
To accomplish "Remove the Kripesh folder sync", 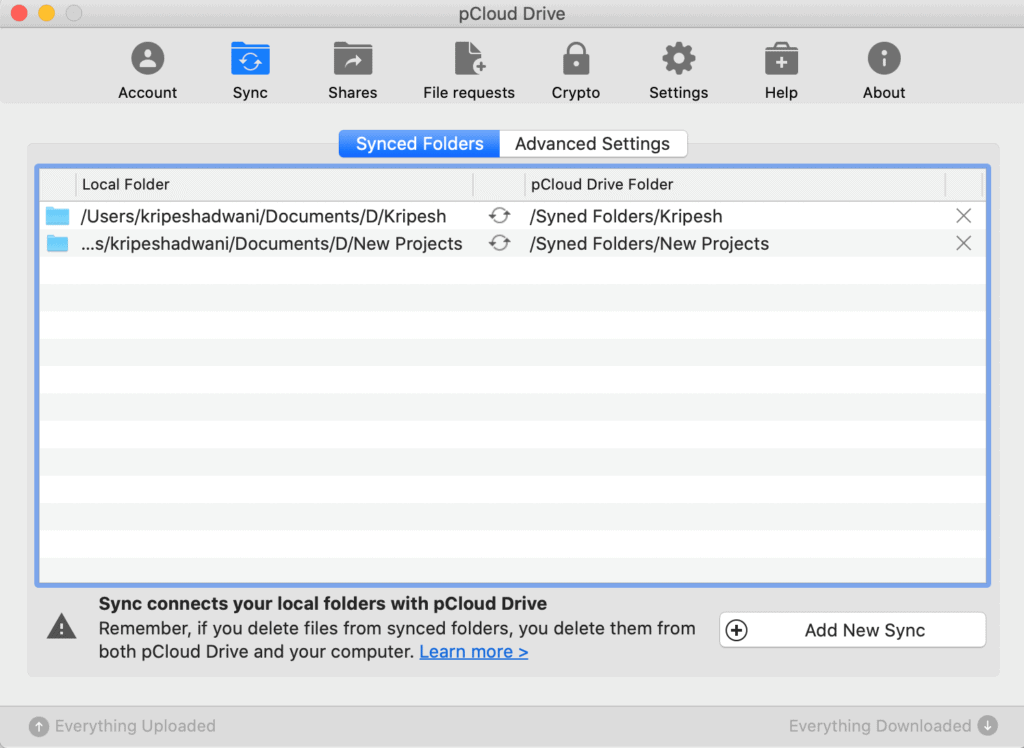I will pos(963,216).
